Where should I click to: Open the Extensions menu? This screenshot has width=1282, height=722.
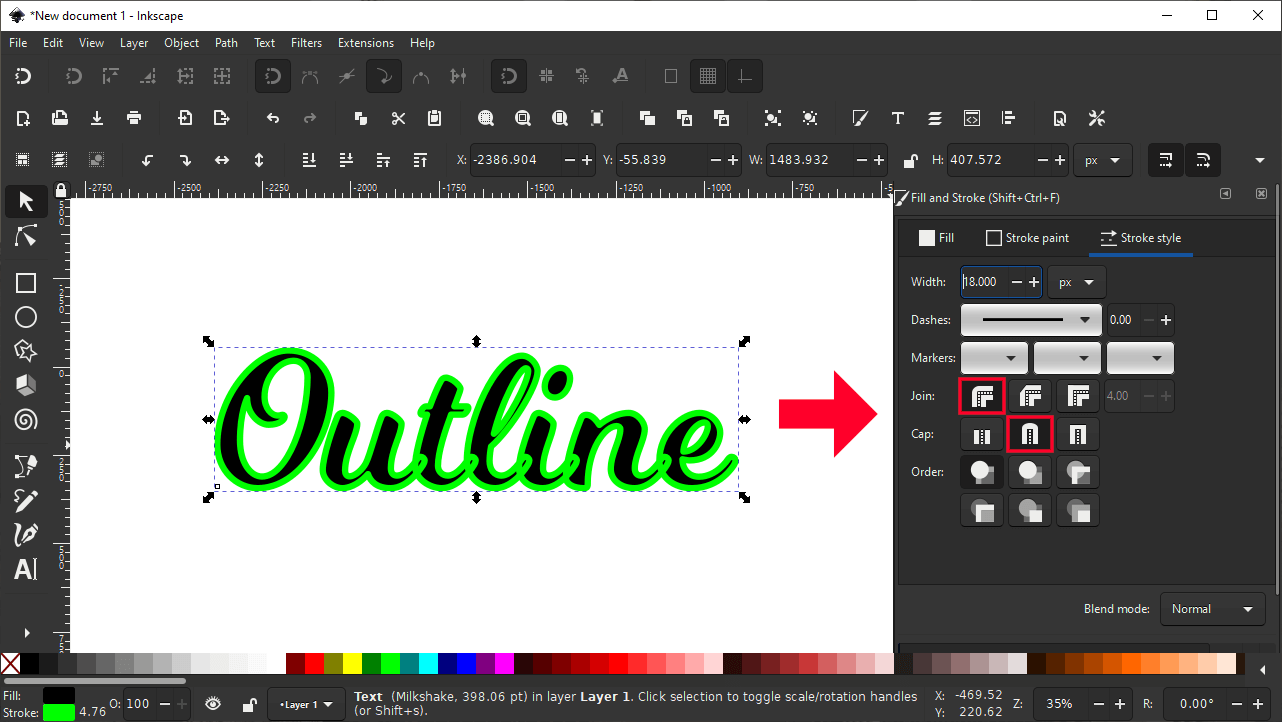(366, 43)
